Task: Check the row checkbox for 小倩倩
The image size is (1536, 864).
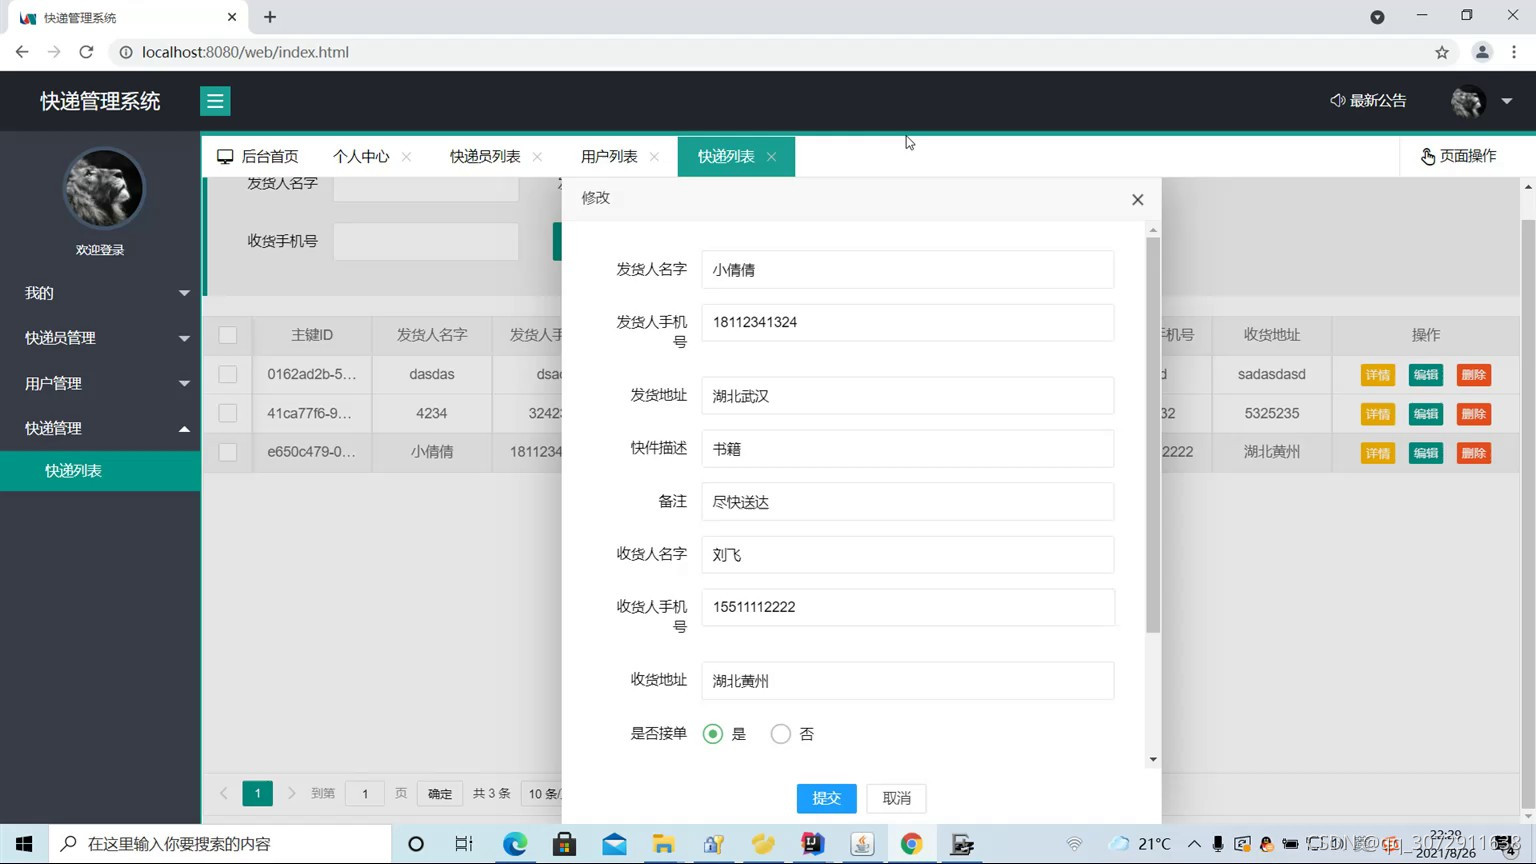Action: 228,452
